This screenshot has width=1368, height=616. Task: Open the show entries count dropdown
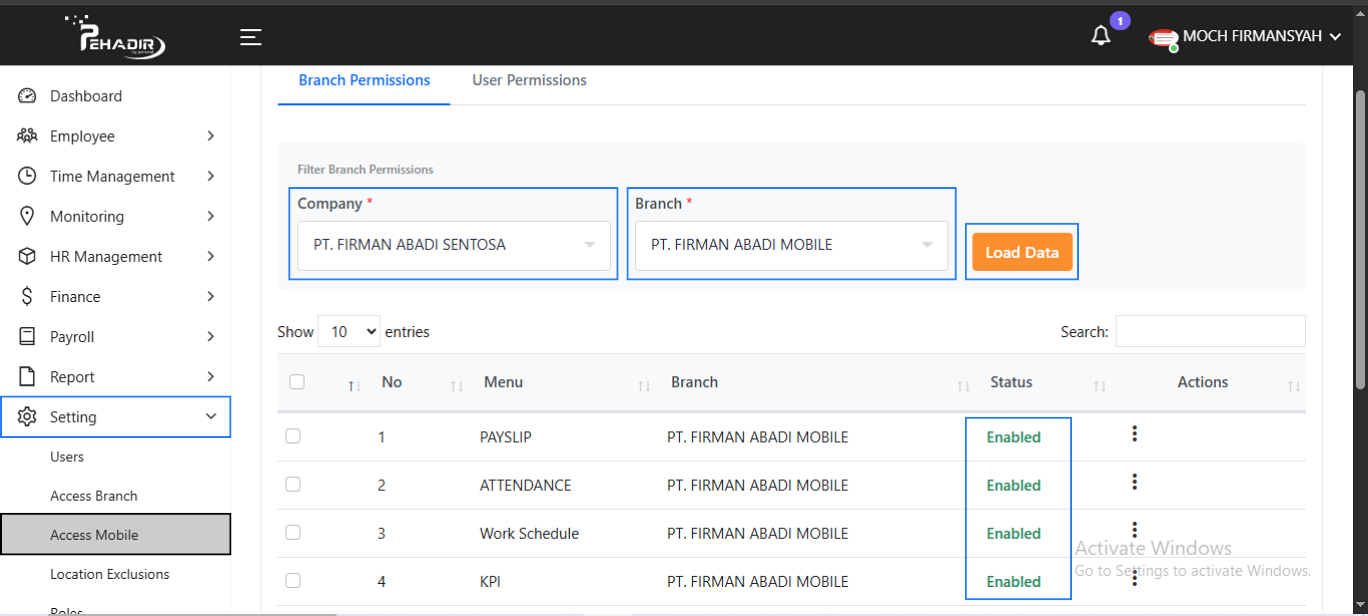348,332
